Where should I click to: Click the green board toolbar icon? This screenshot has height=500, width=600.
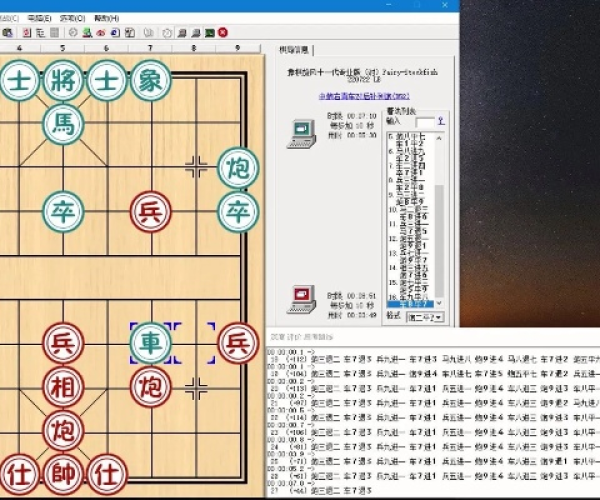209,33
